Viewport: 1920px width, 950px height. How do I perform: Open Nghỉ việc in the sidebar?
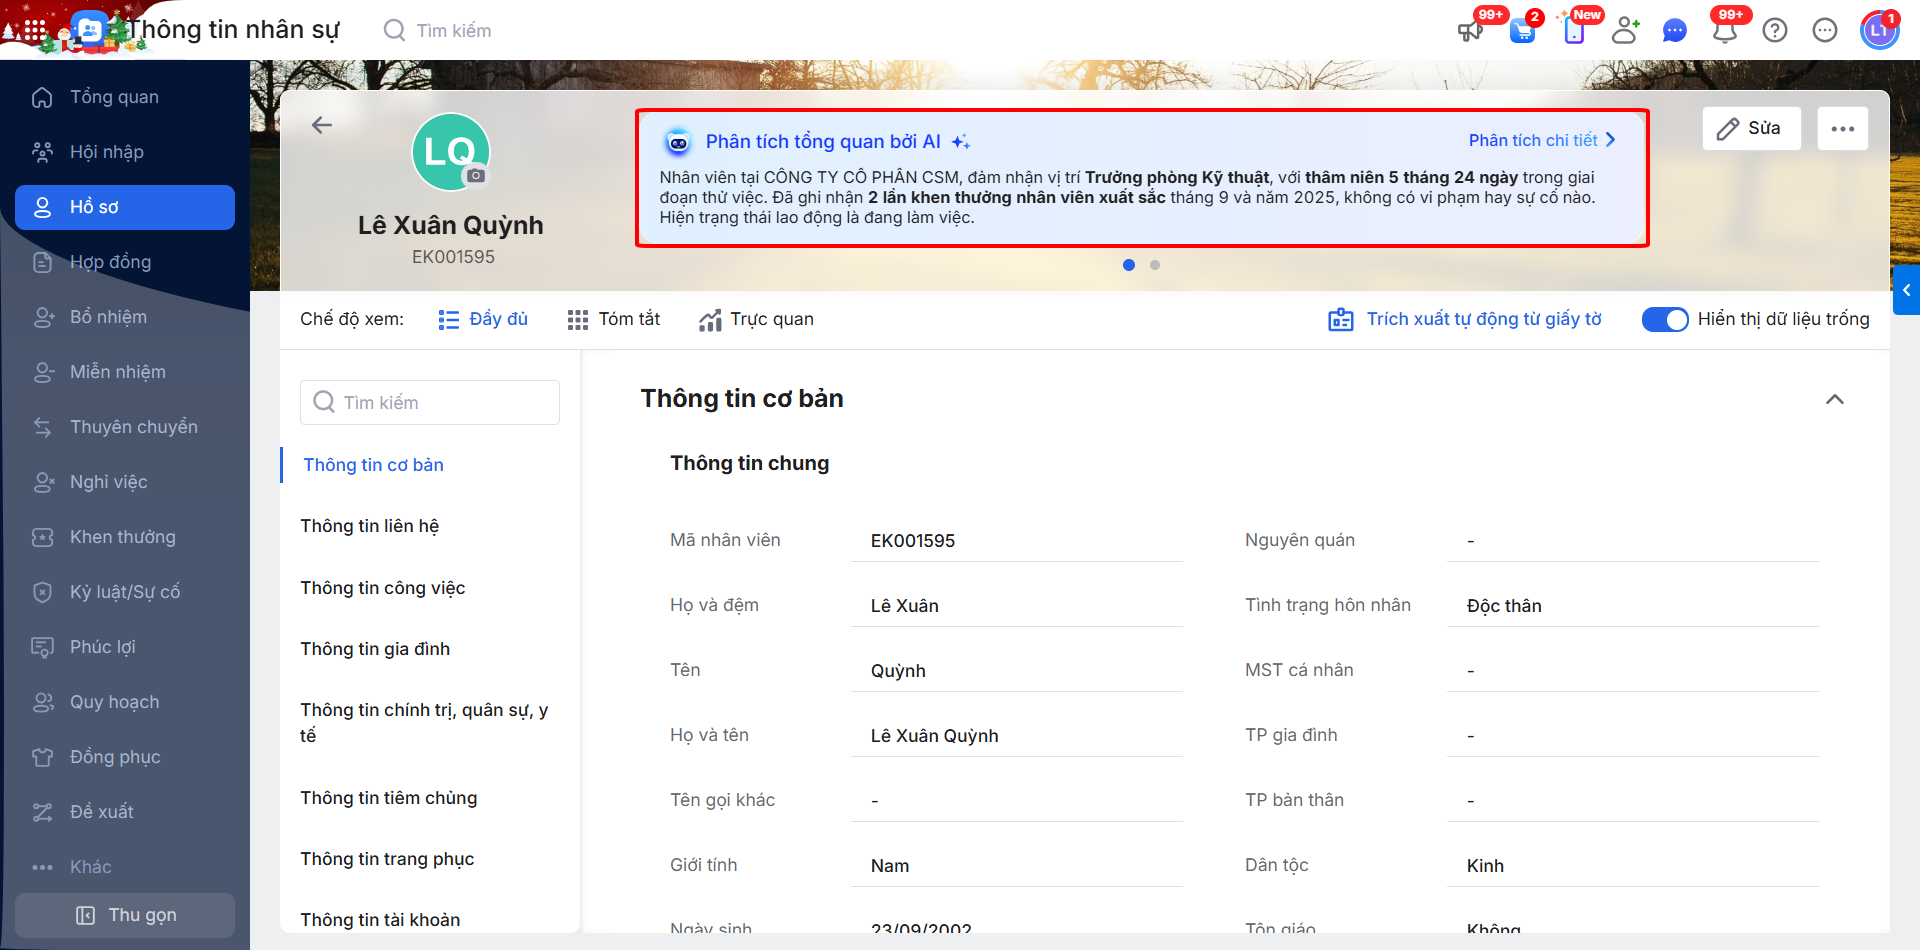(x=125, y=482)
